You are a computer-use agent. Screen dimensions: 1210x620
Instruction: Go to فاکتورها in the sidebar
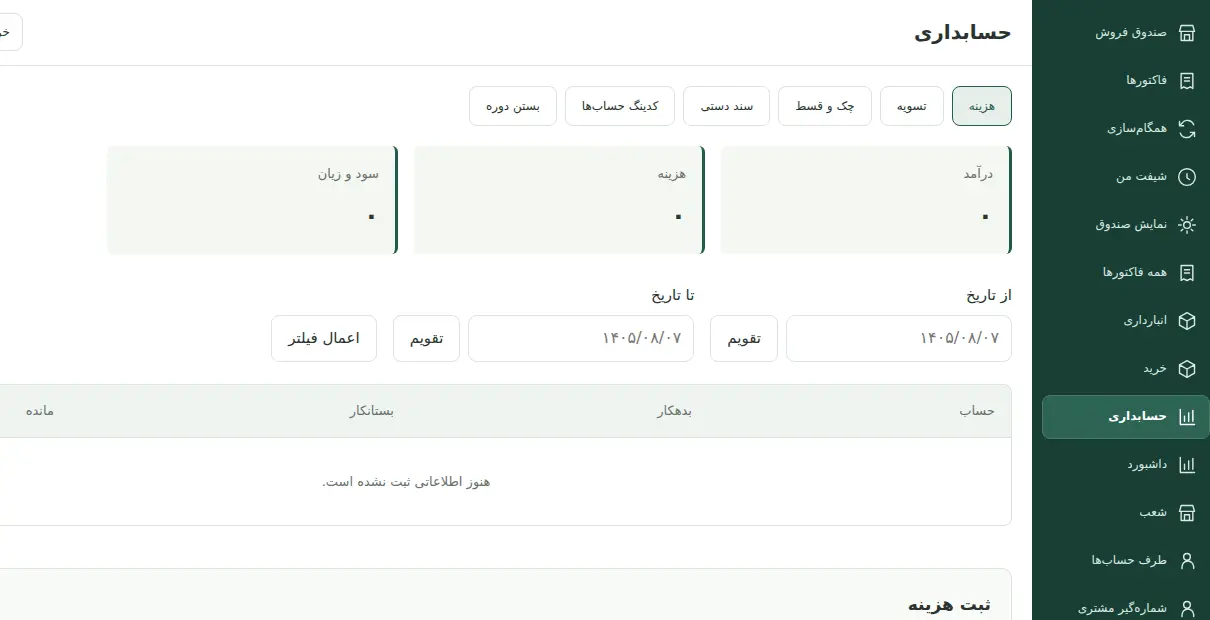coord(1125,81)
